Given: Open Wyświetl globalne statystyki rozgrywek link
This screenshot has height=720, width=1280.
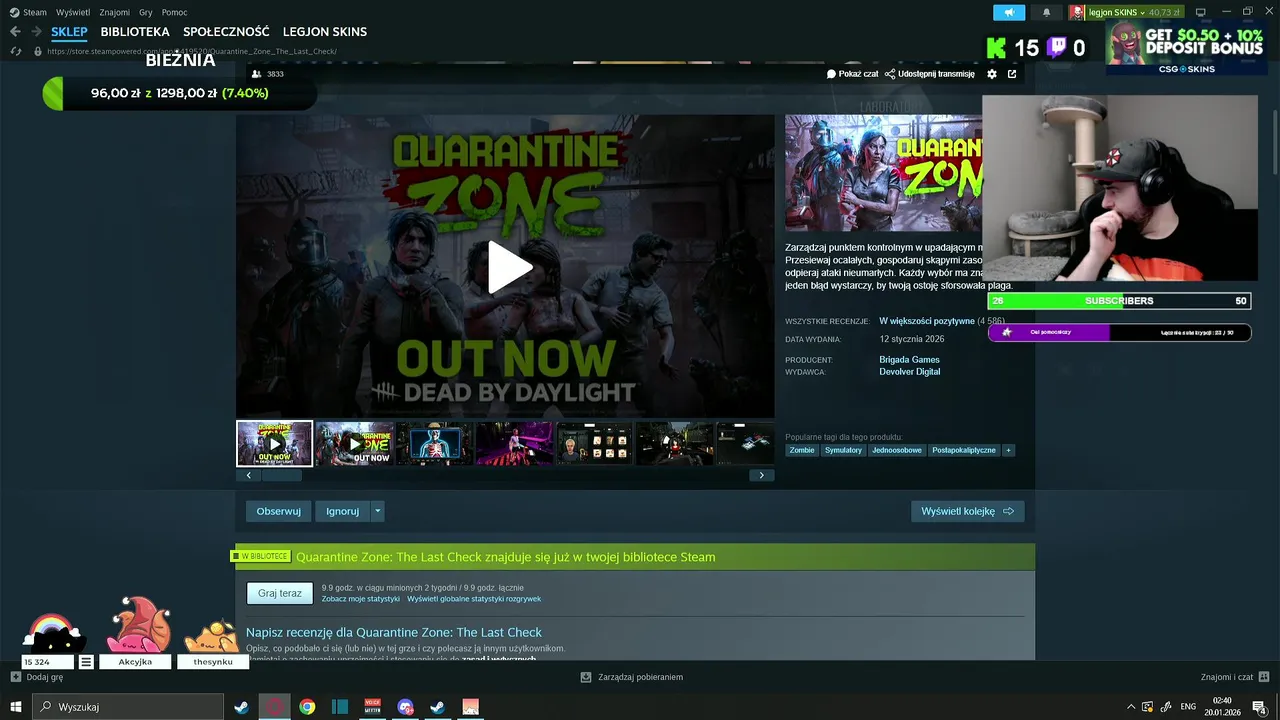Looking at the screenshot, I should click(x=474, y=599).
